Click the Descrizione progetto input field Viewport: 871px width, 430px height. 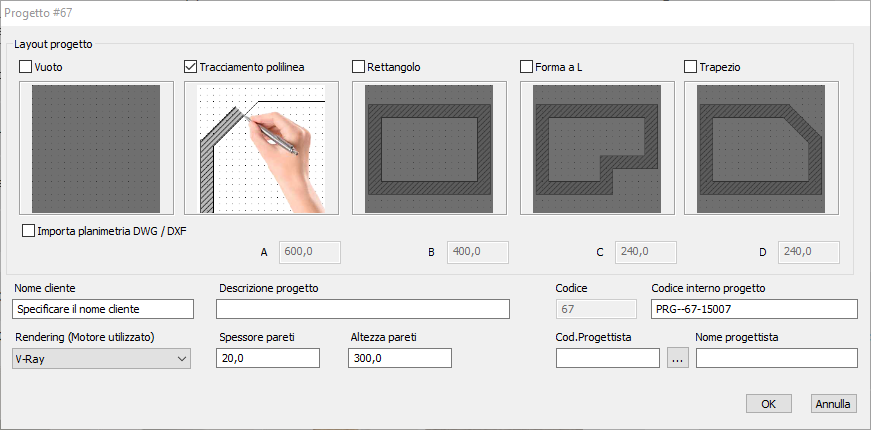[x=363, y=309]
